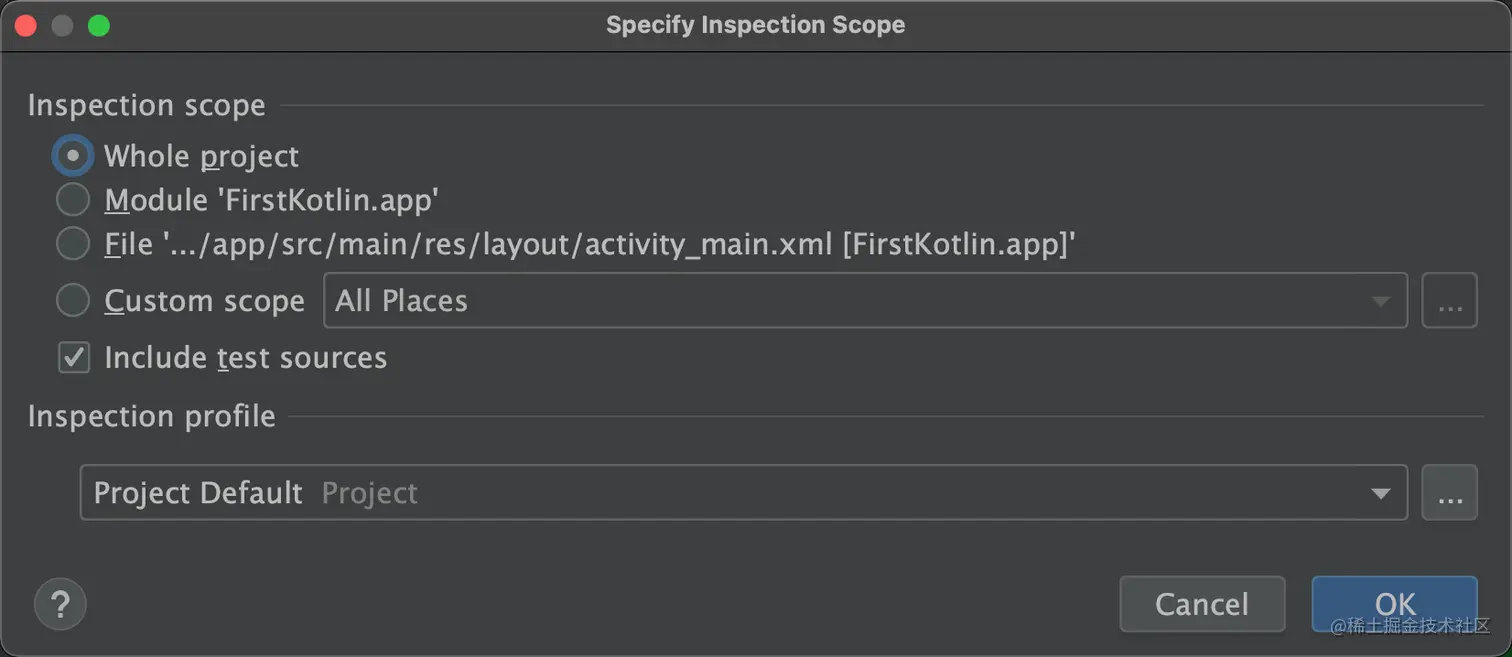Screen dimensions: 1512x657
Task: Toggle the Include test sources checkbox
Action: (74, 357)
